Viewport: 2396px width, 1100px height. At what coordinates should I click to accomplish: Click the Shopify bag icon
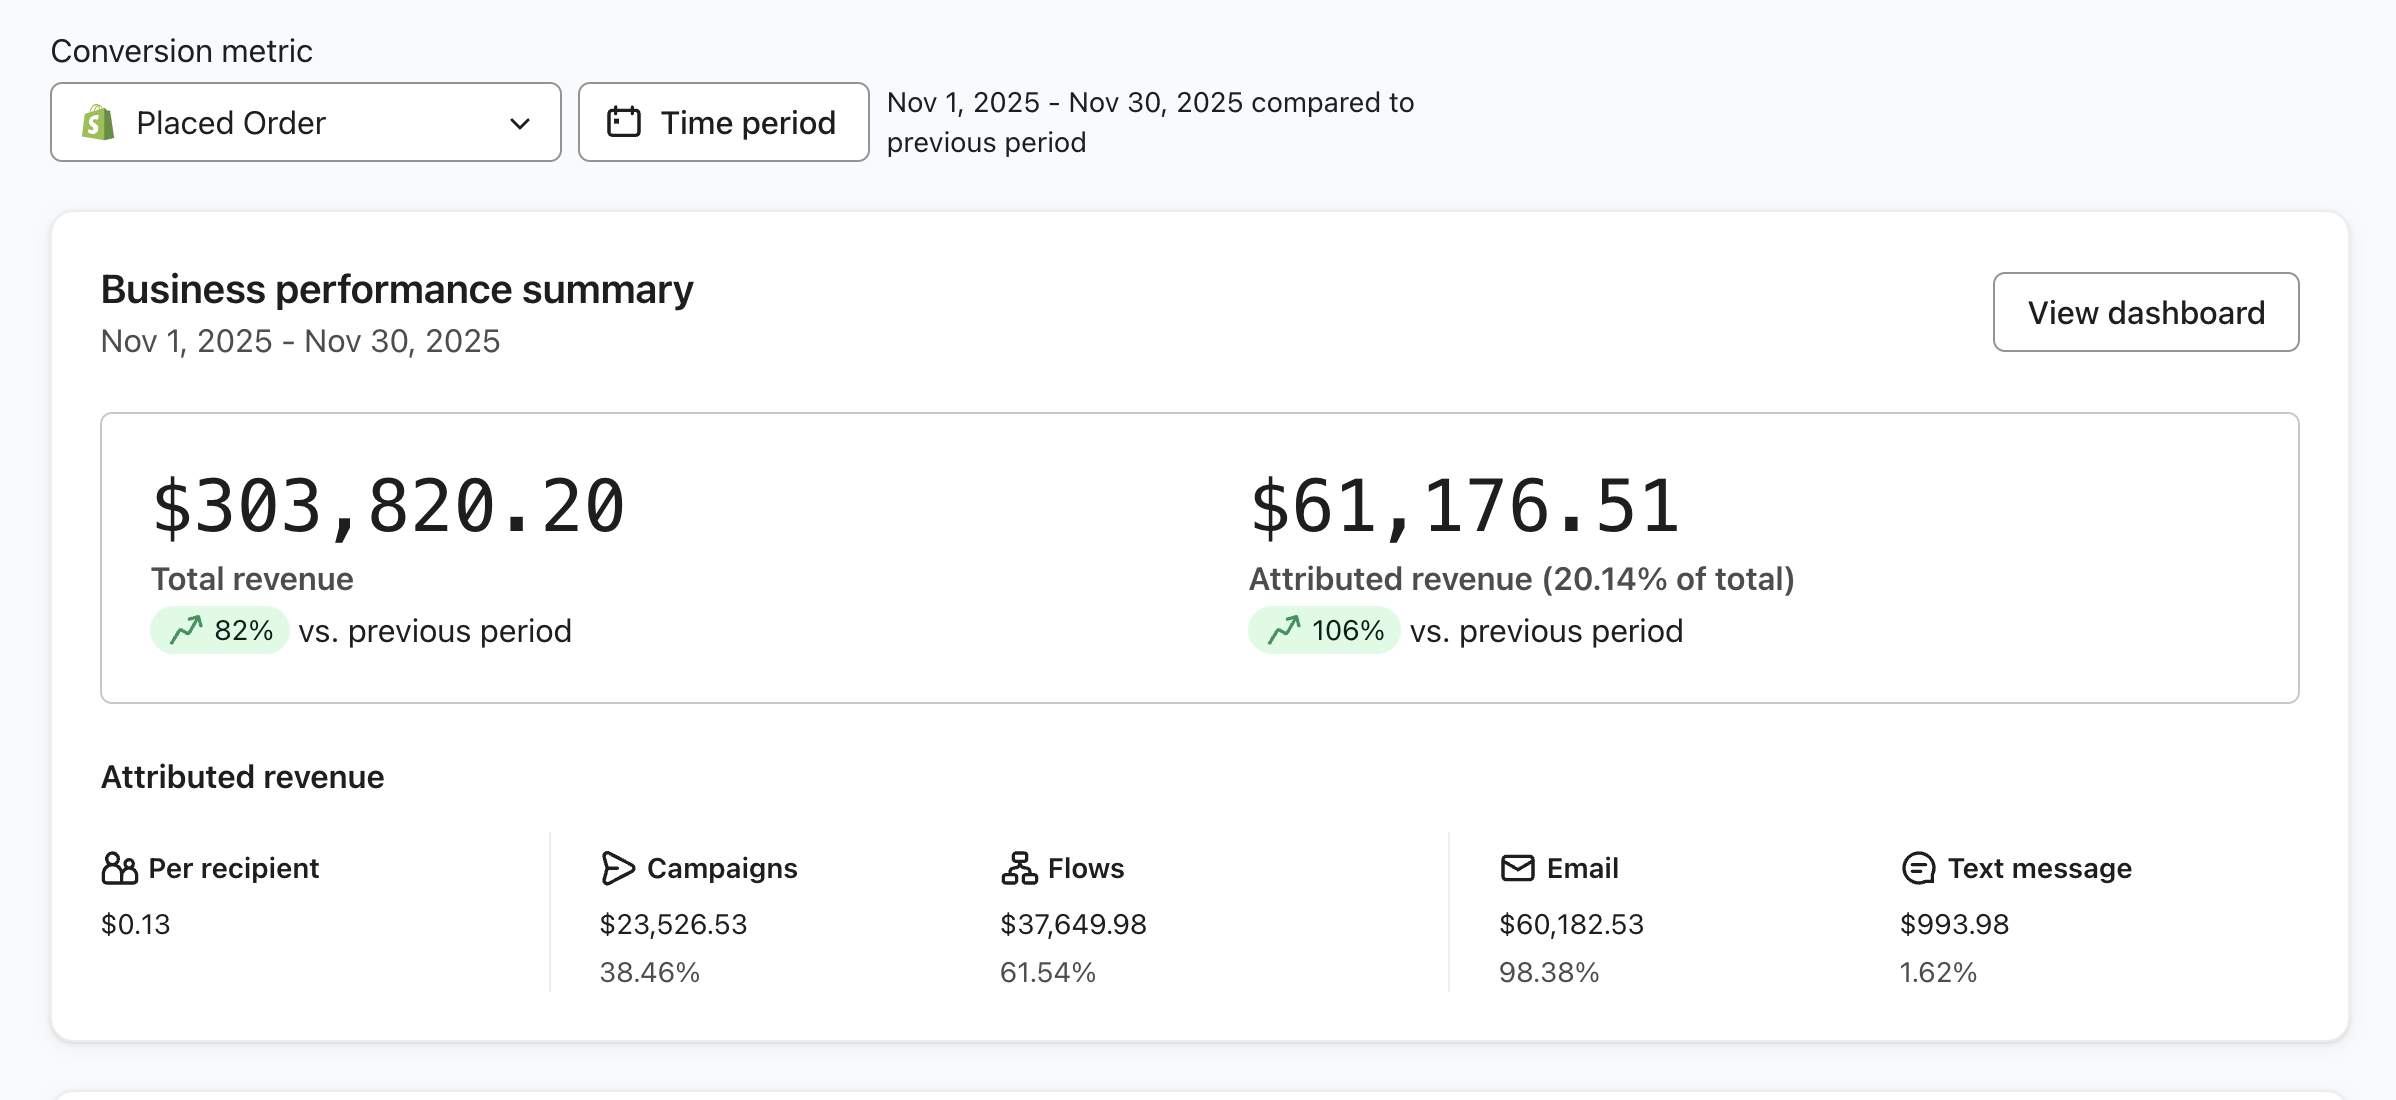pyautogui.click(x=98, y=123)
